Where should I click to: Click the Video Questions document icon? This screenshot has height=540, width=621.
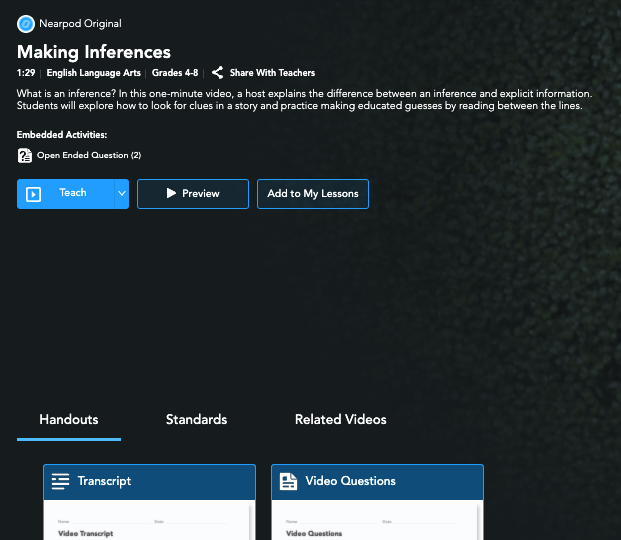click(x=289, y=481)
